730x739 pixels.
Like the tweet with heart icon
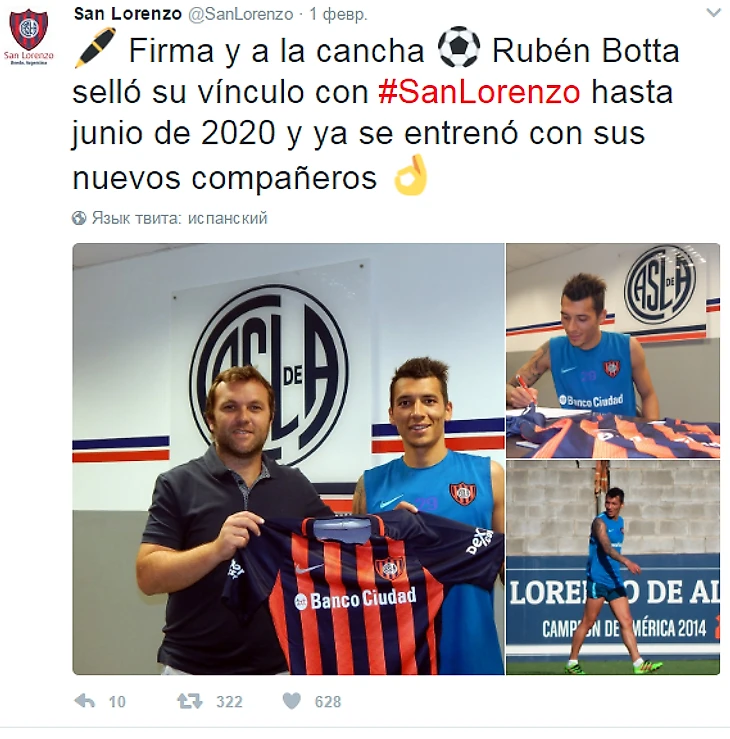point(291,701)
